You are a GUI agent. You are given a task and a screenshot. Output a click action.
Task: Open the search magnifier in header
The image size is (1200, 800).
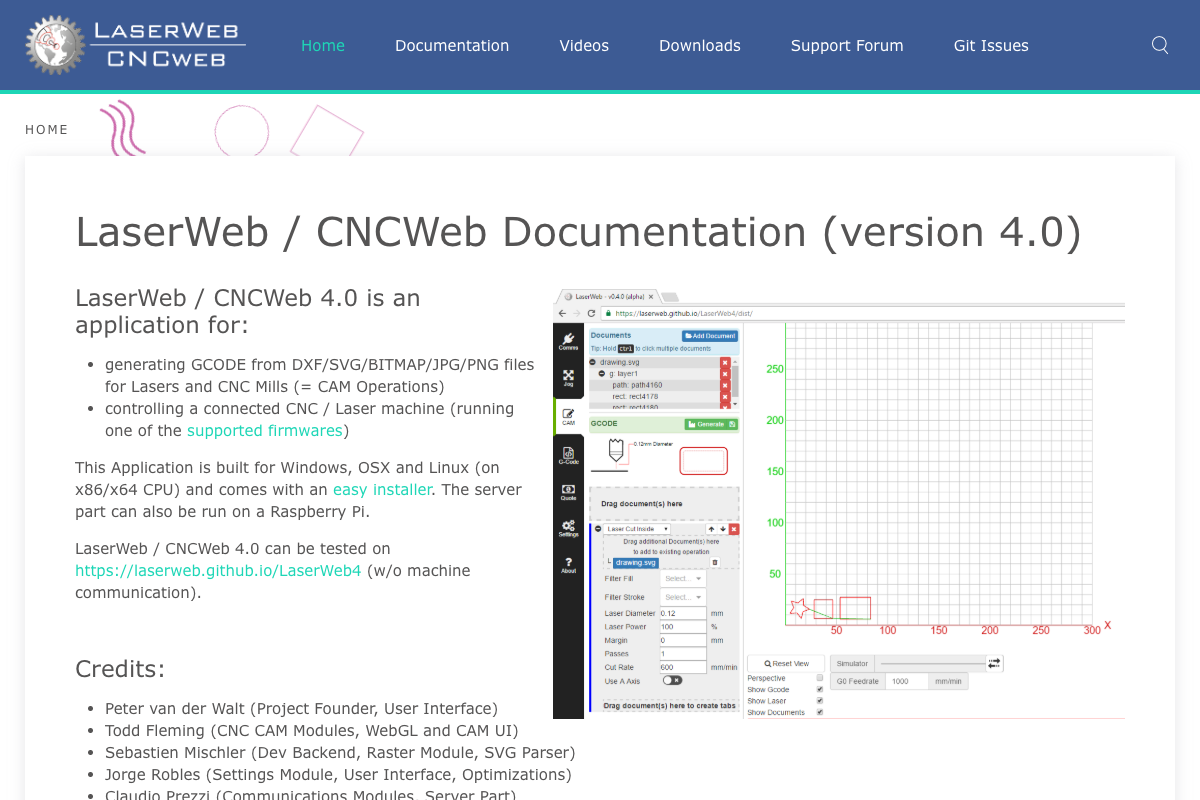[x=1160, y=45]
